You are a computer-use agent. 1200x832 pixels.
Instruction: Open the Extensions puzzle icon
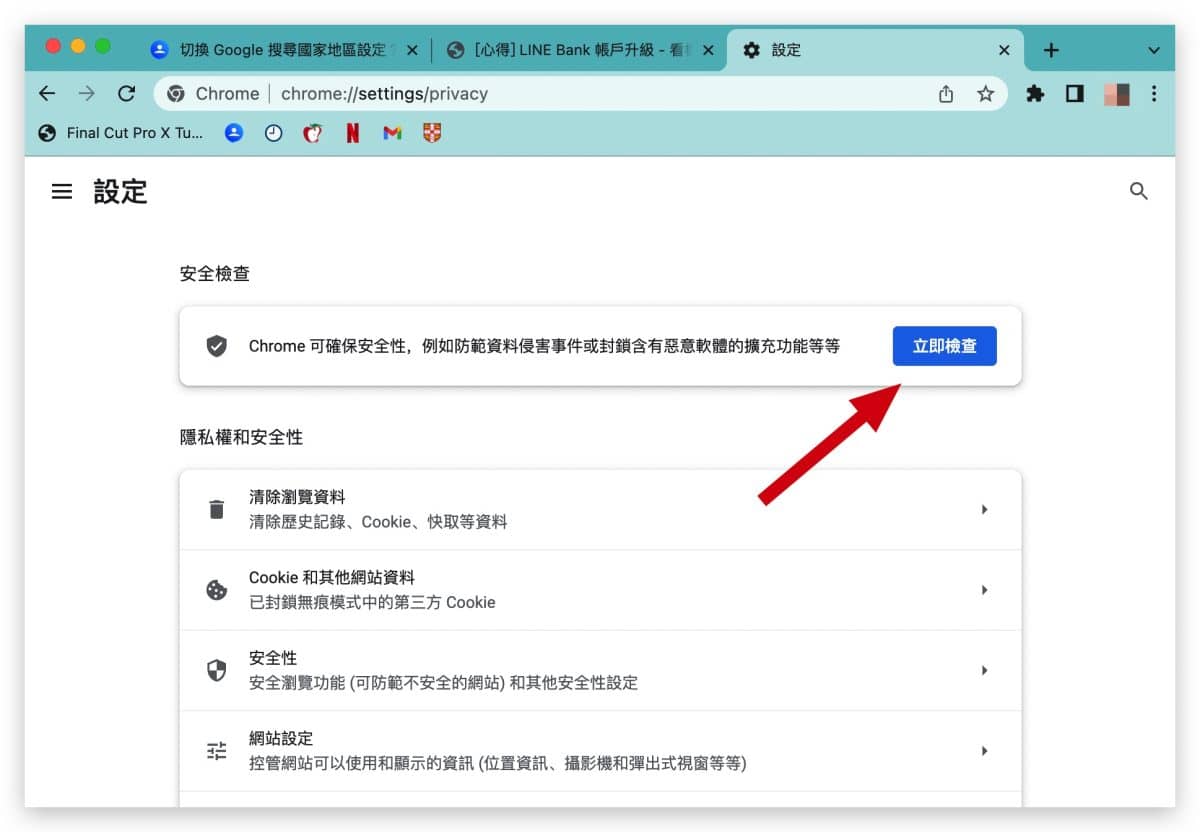tap(1035, 93)
